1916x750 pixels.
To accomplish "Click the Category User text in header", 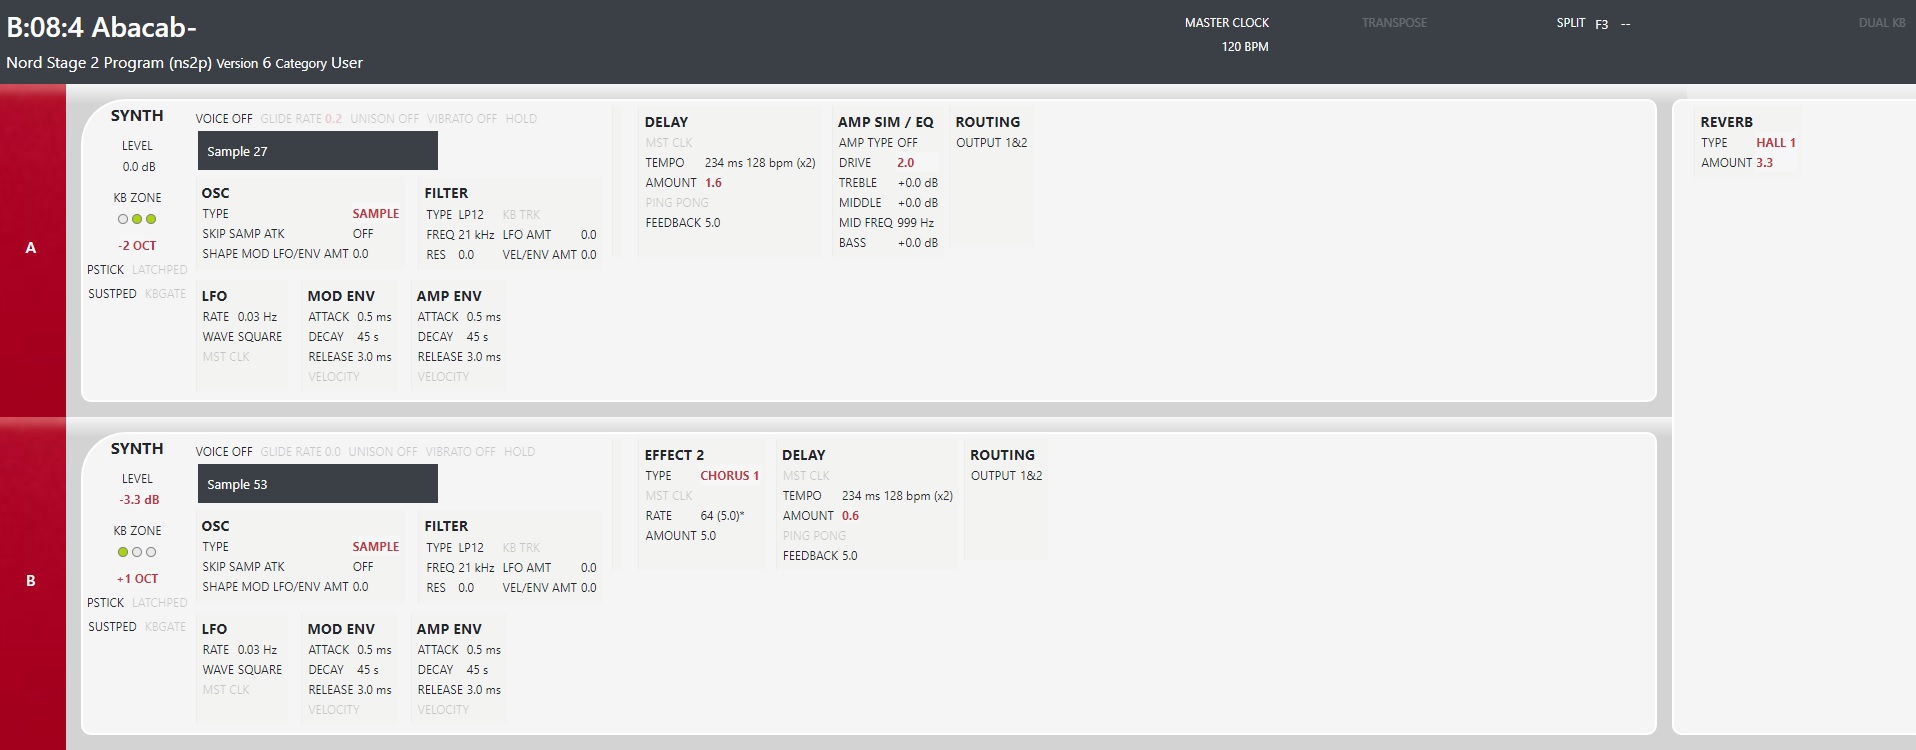I will click(x=319, y=63).
